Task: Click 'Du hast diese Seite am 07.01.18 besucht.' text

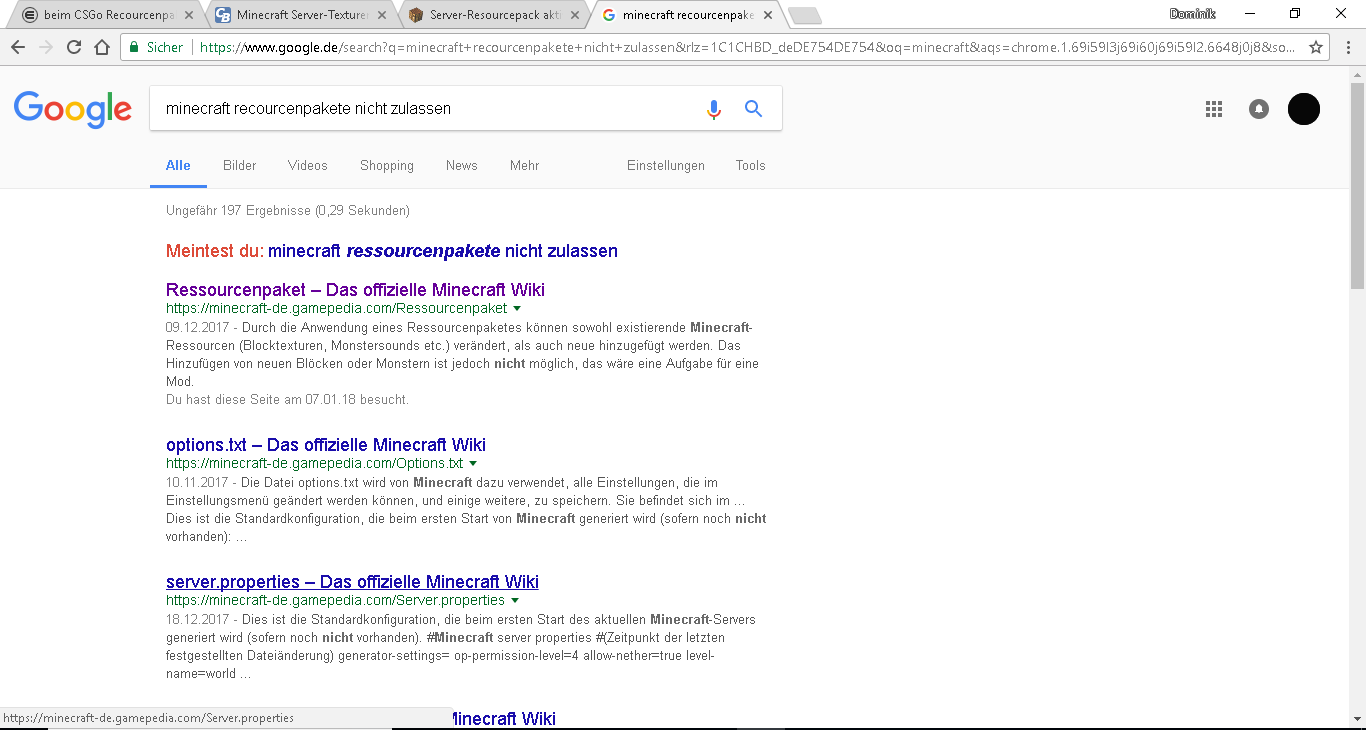Action: pyautogui.click(x=287, y=400)
